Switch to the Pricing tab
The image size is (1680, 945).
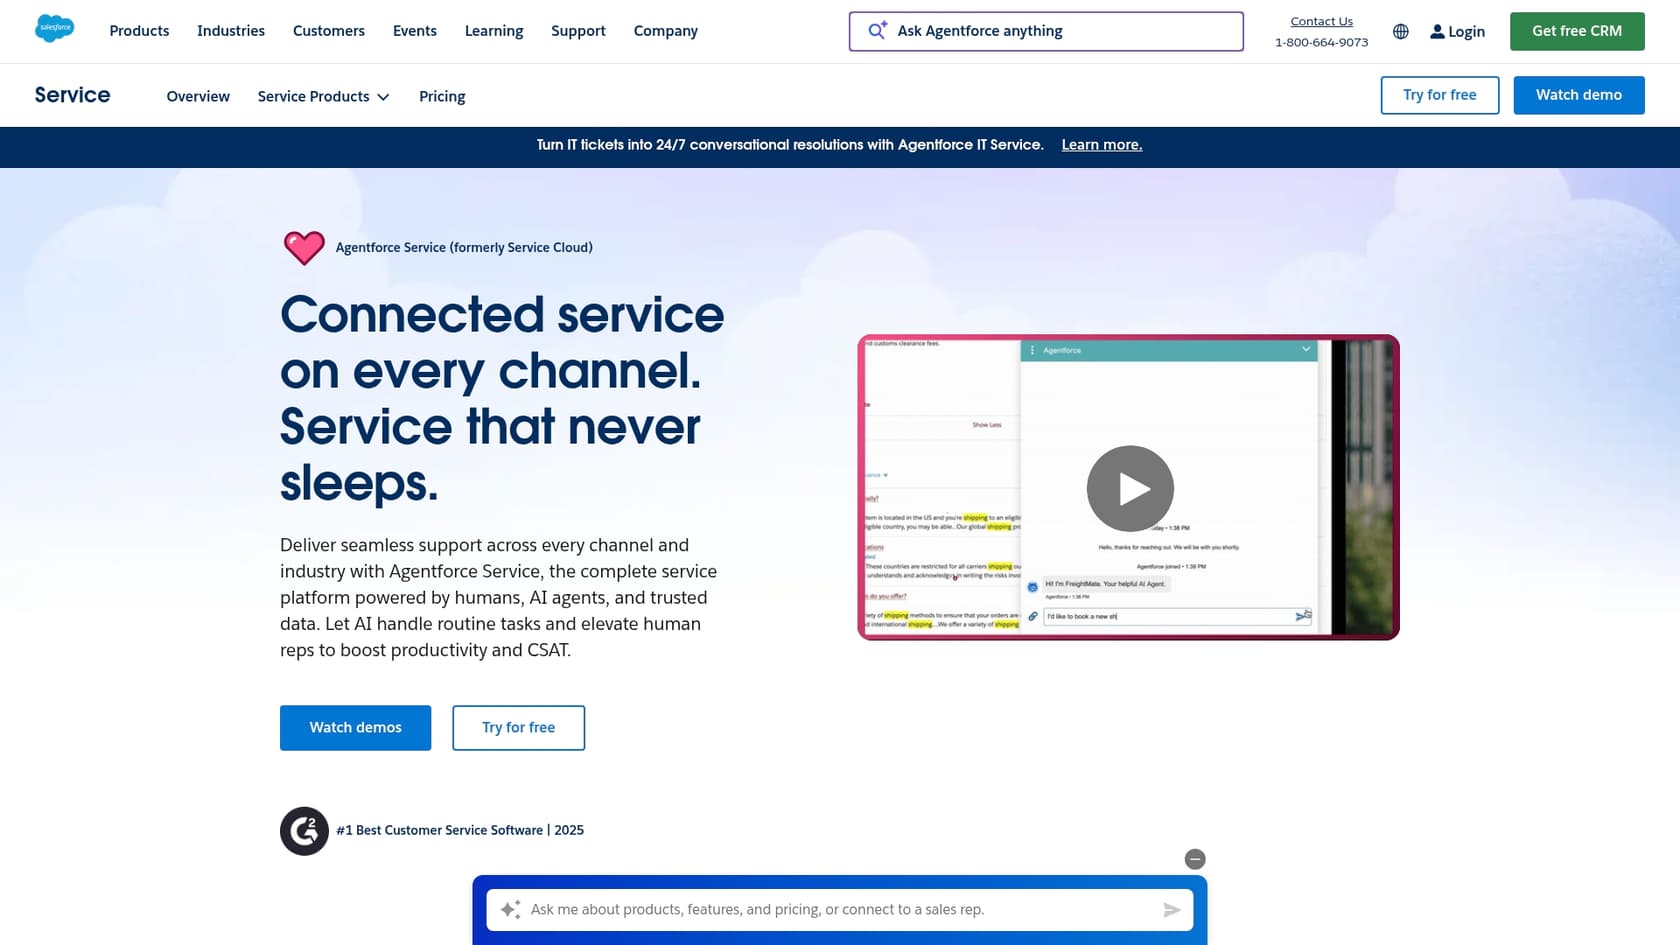click(441, 96)
